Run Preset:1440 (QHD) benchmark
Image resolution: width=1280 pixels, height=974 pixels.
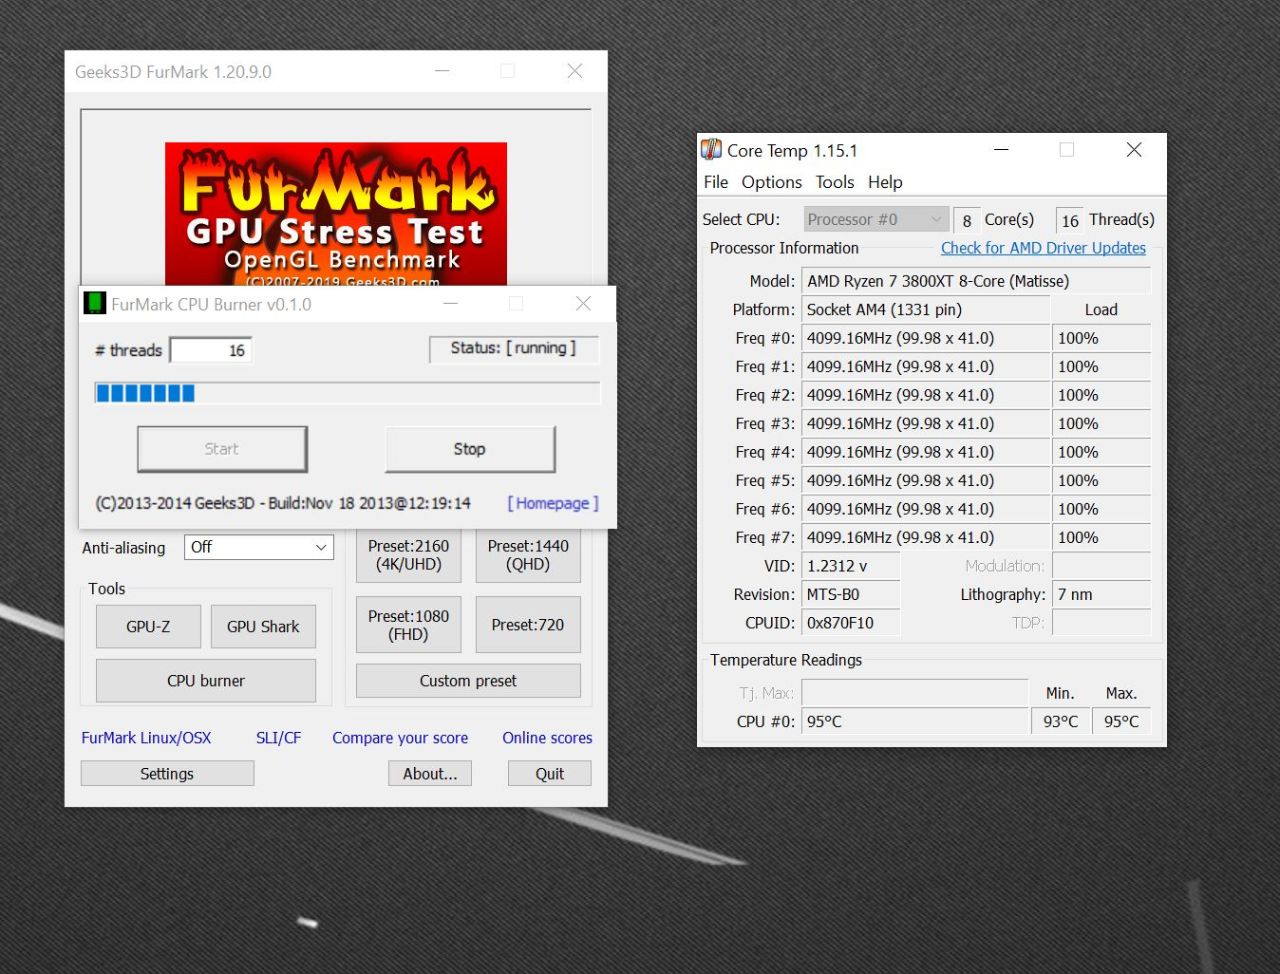click(528, 555)
